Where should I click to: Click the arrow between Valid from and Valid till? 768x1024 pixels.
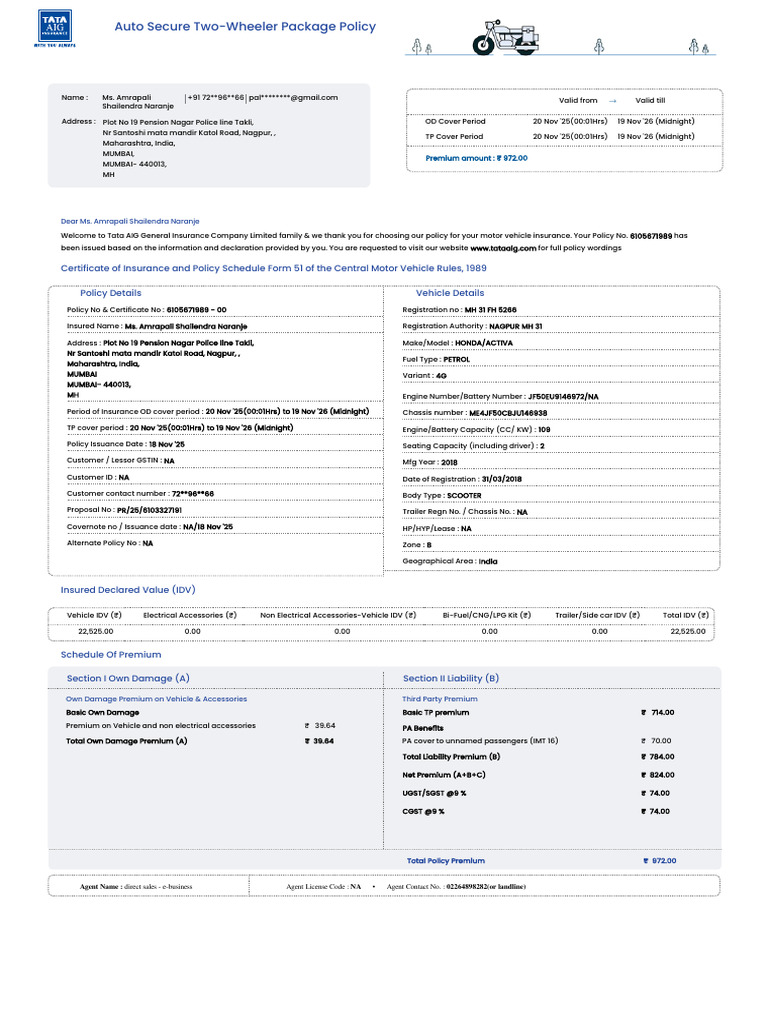(x=613, y=101)
